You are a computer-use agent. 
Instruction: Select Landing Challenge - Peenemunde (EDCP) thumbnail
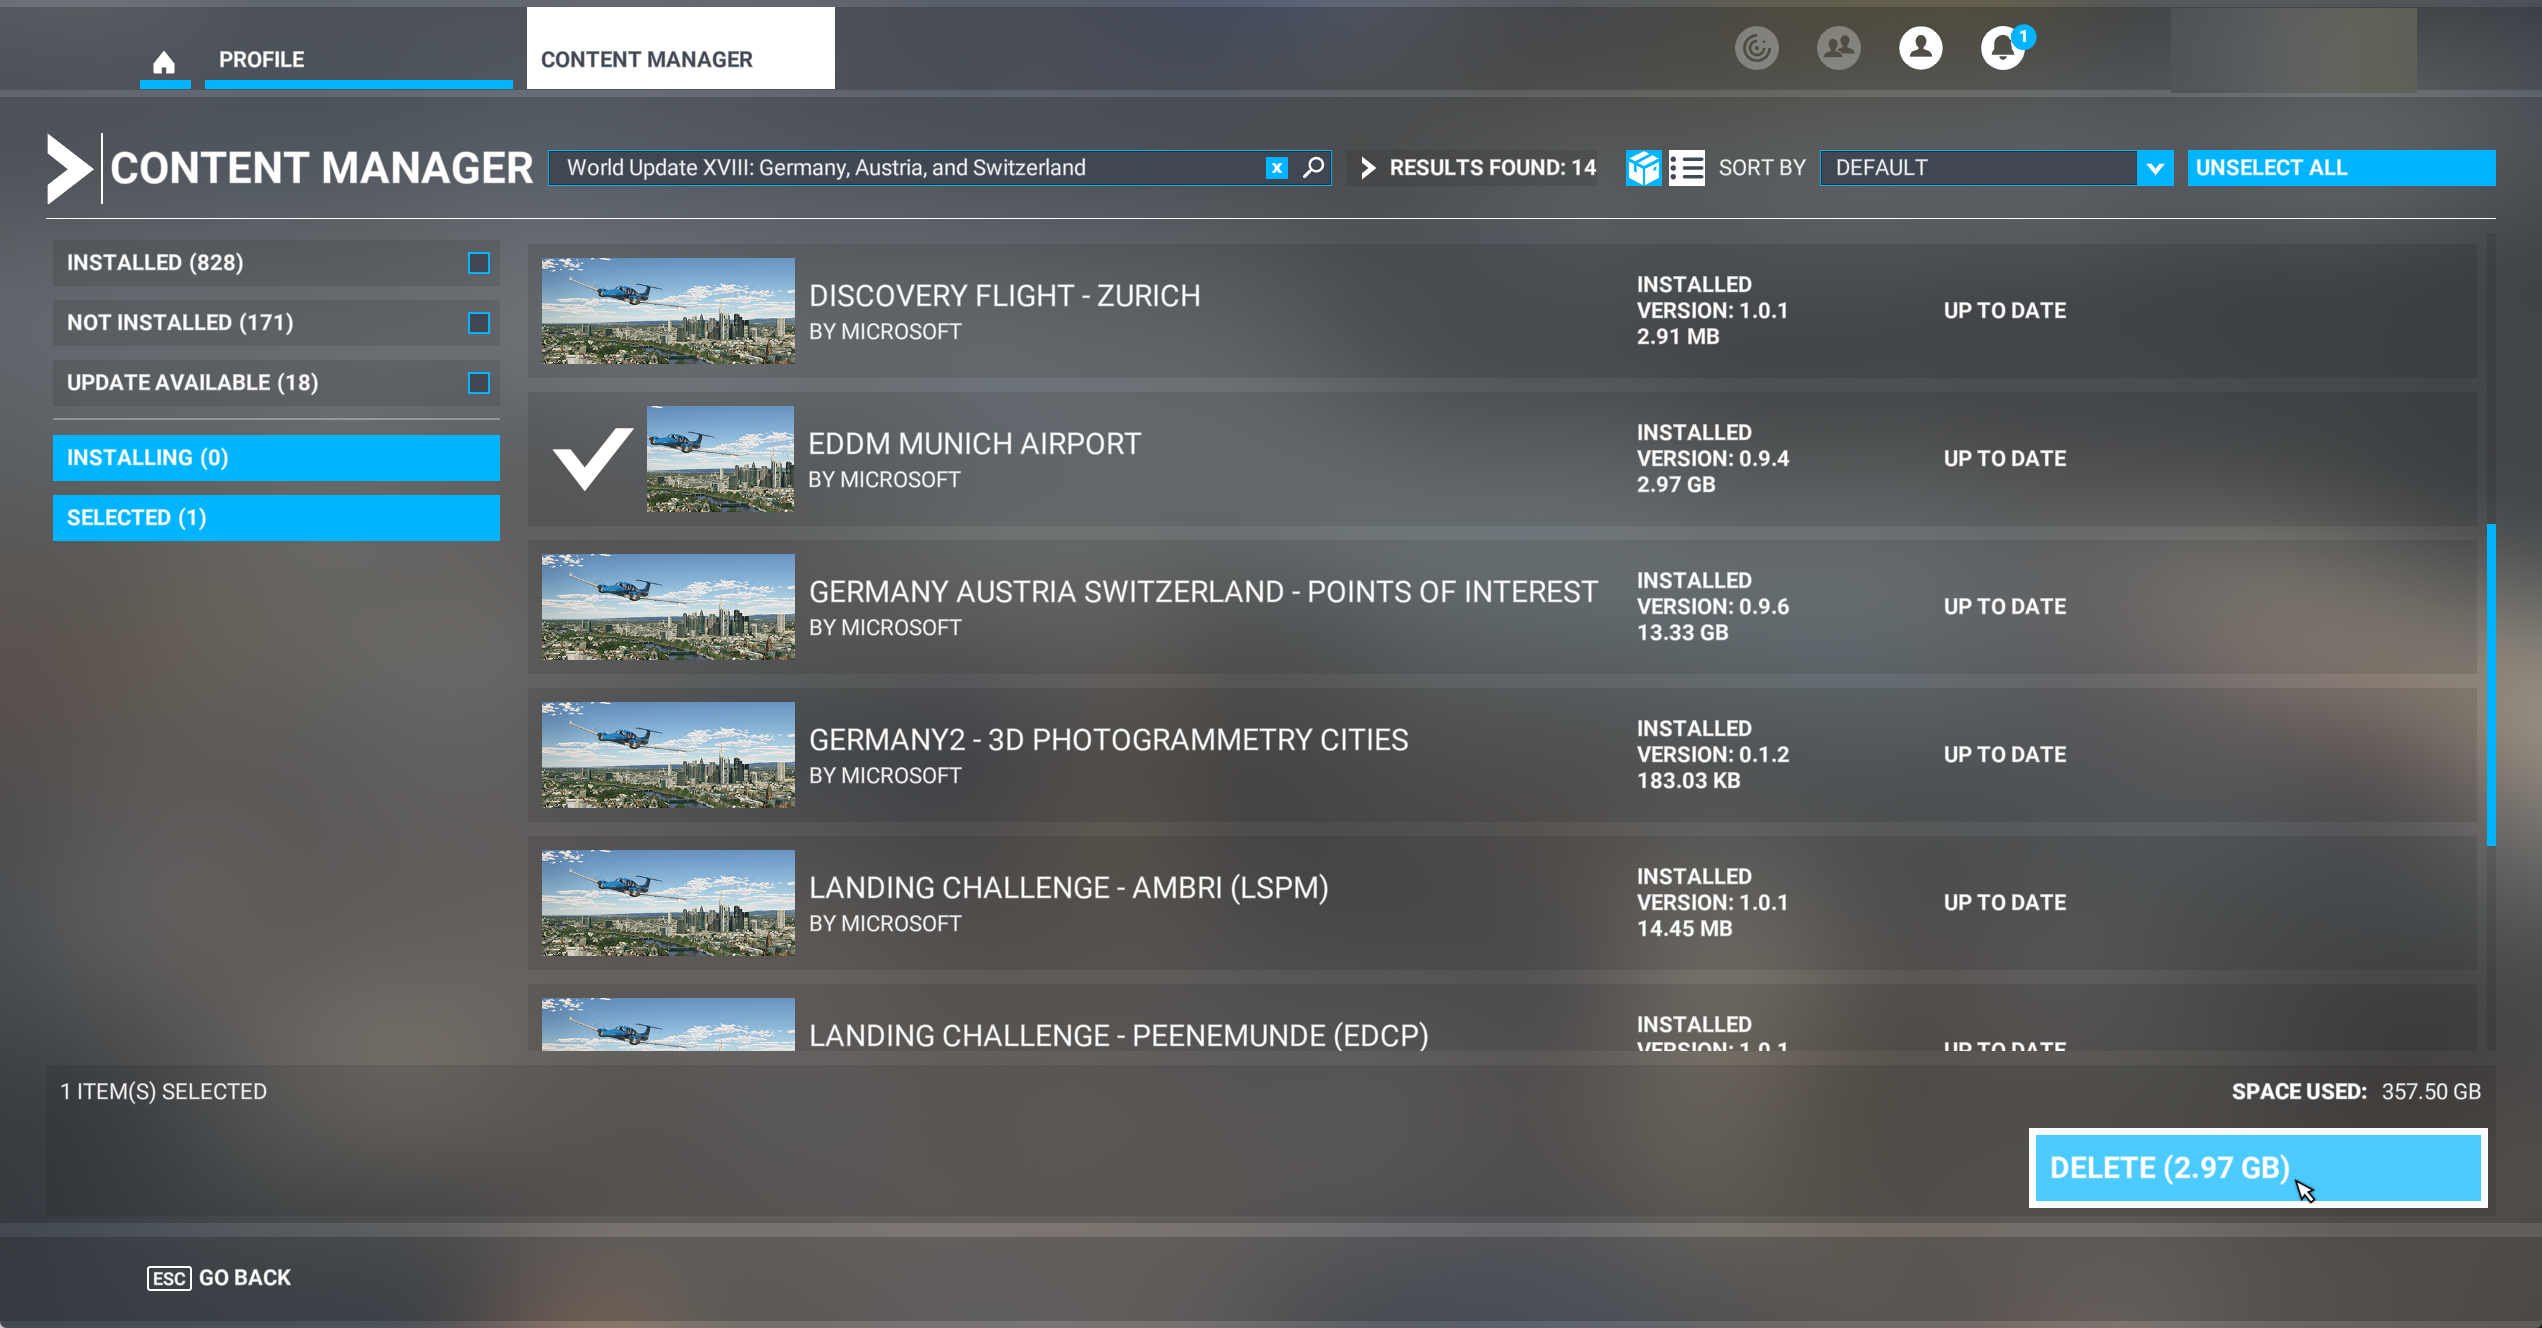tap(668, 1024)
